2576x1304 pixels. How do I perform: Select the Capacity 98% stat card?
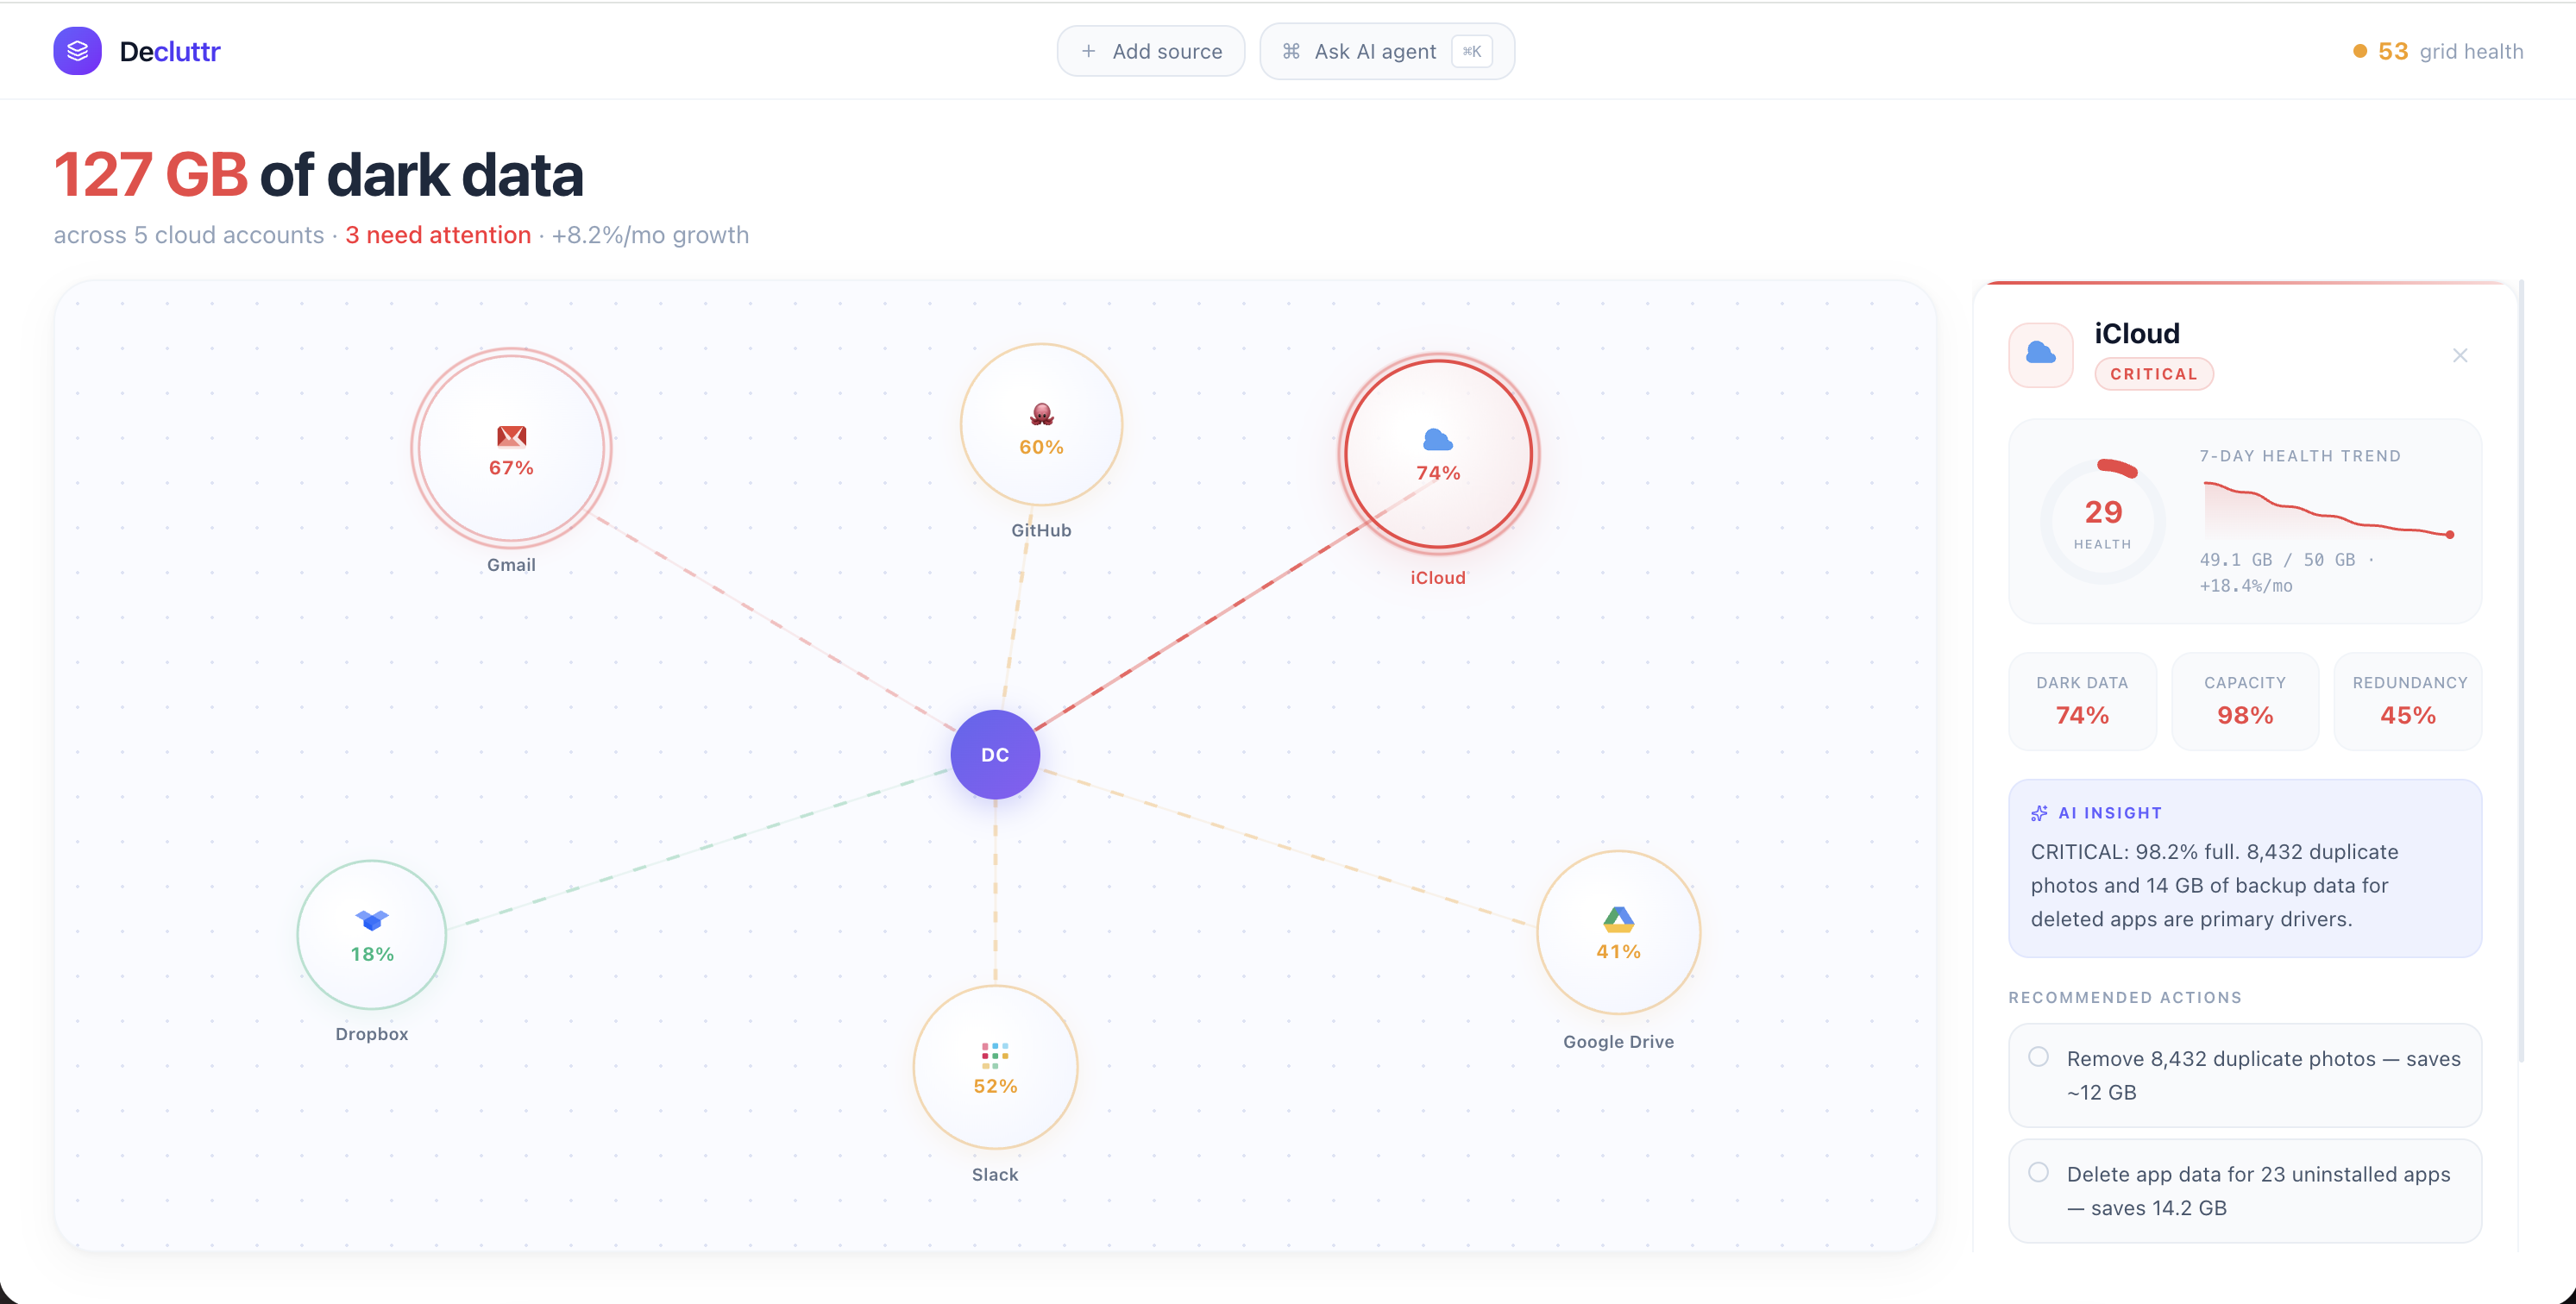(x=2244, y=701)
